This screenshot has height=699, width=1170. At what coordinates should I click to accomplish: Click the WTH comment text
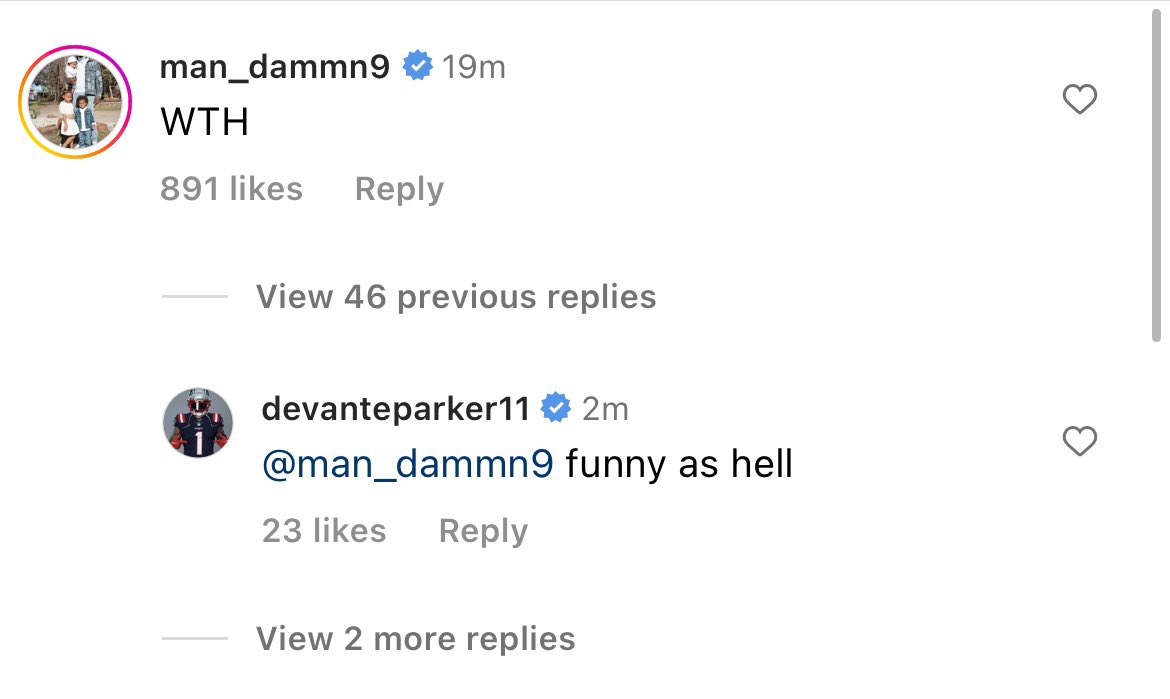click(x=204, y=123)
